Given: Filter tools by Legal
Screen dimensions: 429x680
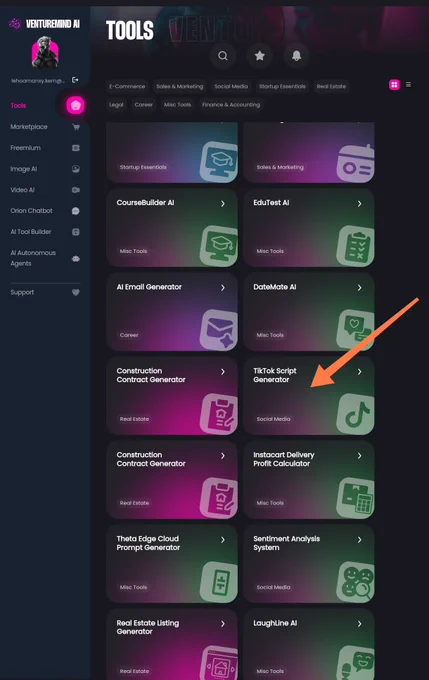Looking at the screenshot, I should [x=116, y=105].
